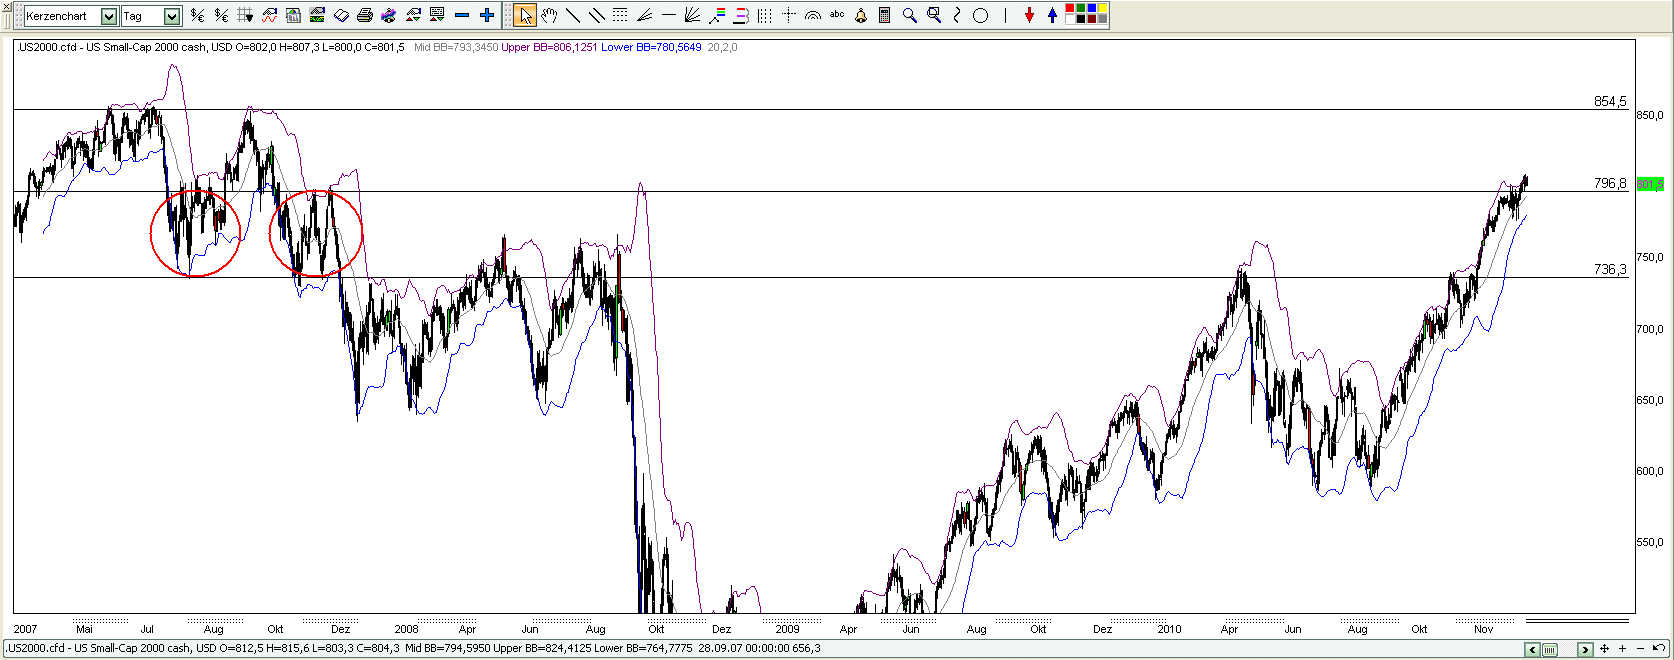Click the Upper BB=806,1251 indicator label

tap(548, 47)
